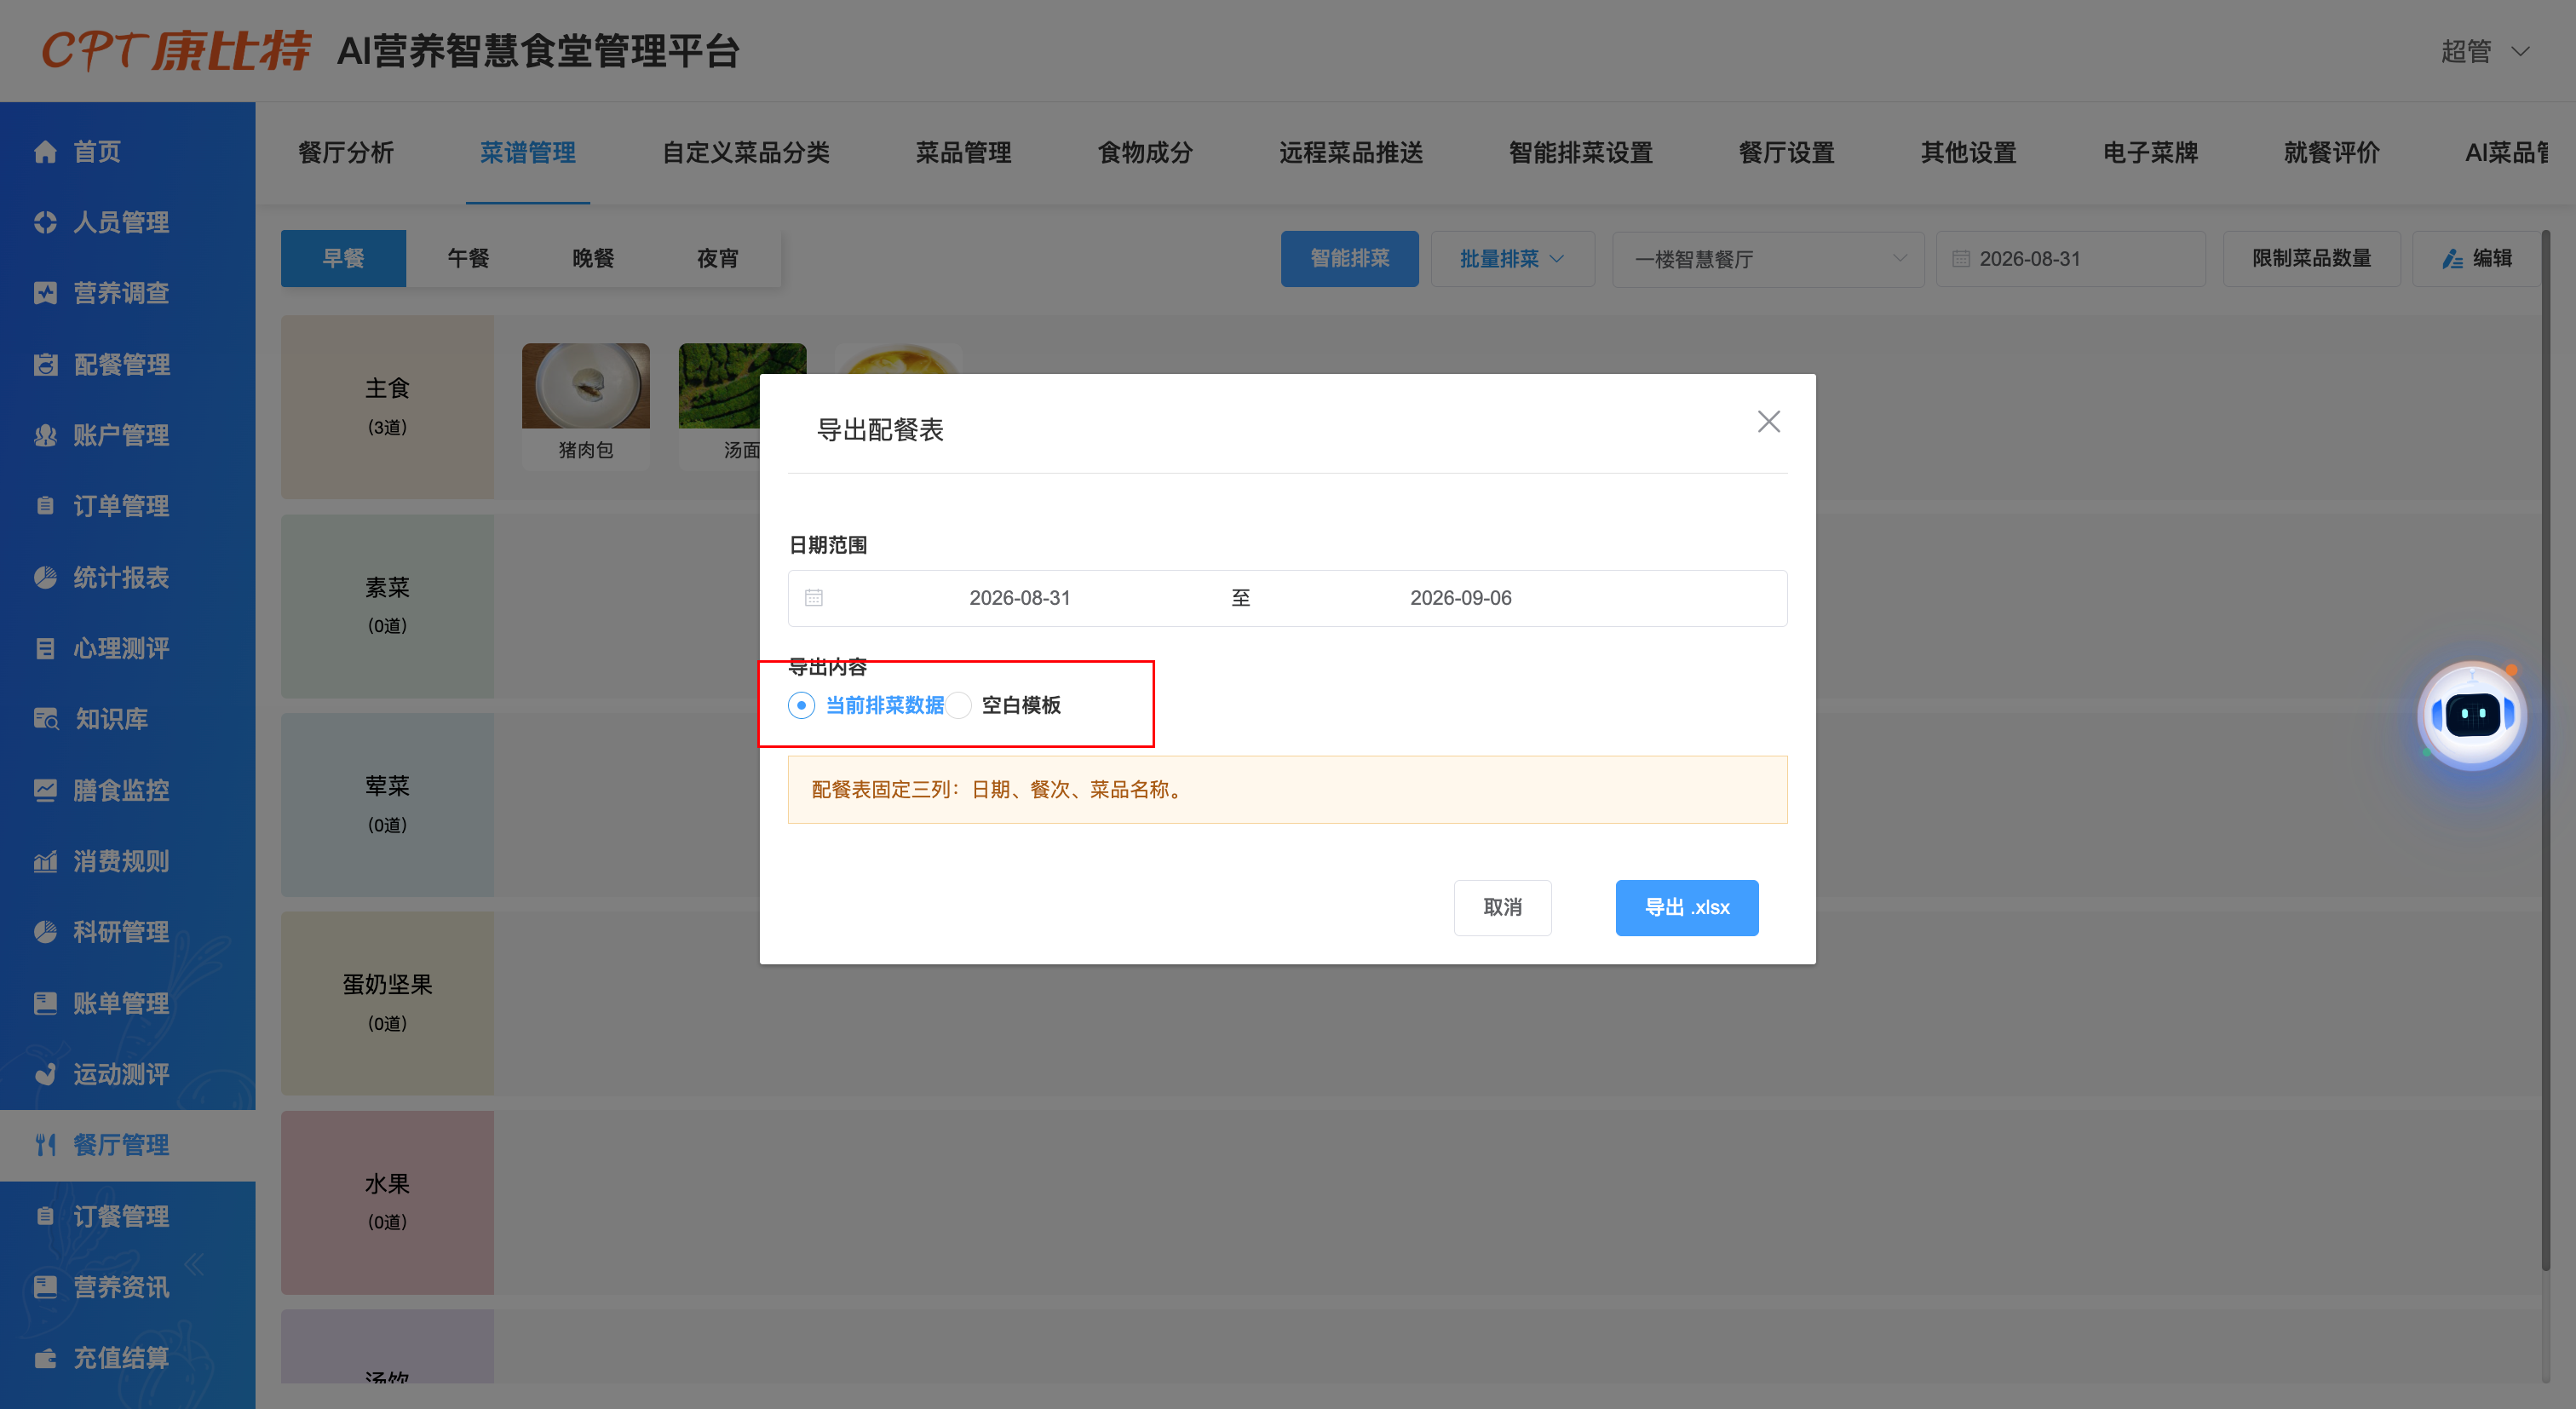Viewport: 2576px width, 1409px height.
Task: Select the 空白模板 radio option
Action: pos(958,705)
